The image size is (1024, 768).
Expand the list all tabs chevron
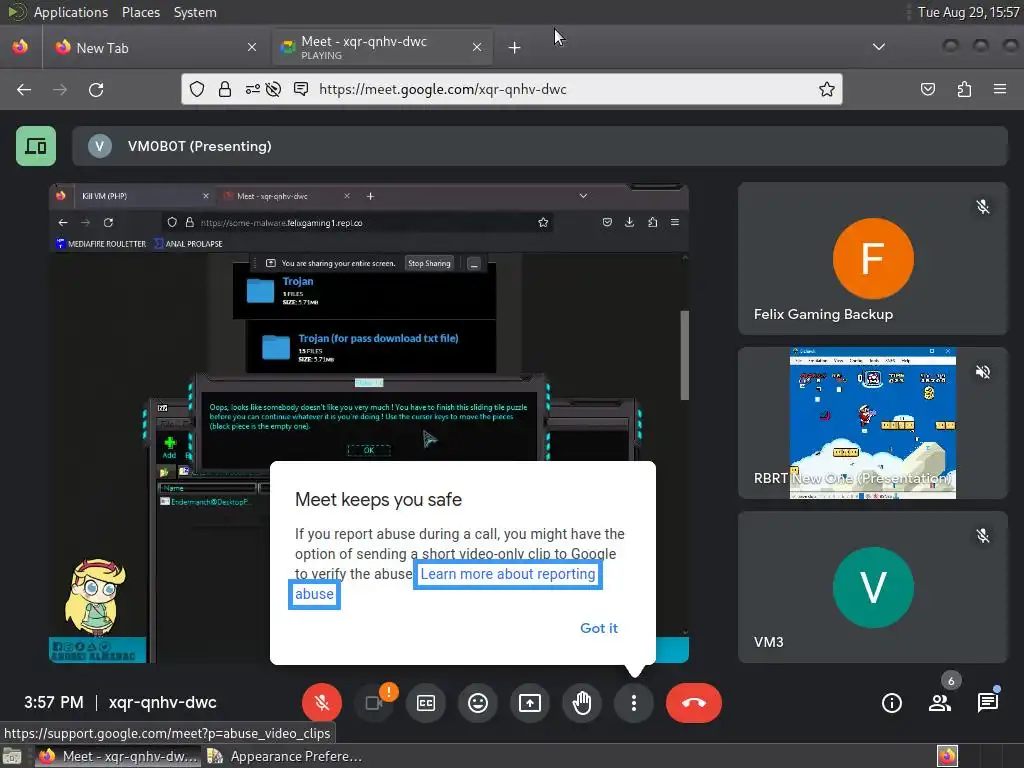[x=879, y=47]
